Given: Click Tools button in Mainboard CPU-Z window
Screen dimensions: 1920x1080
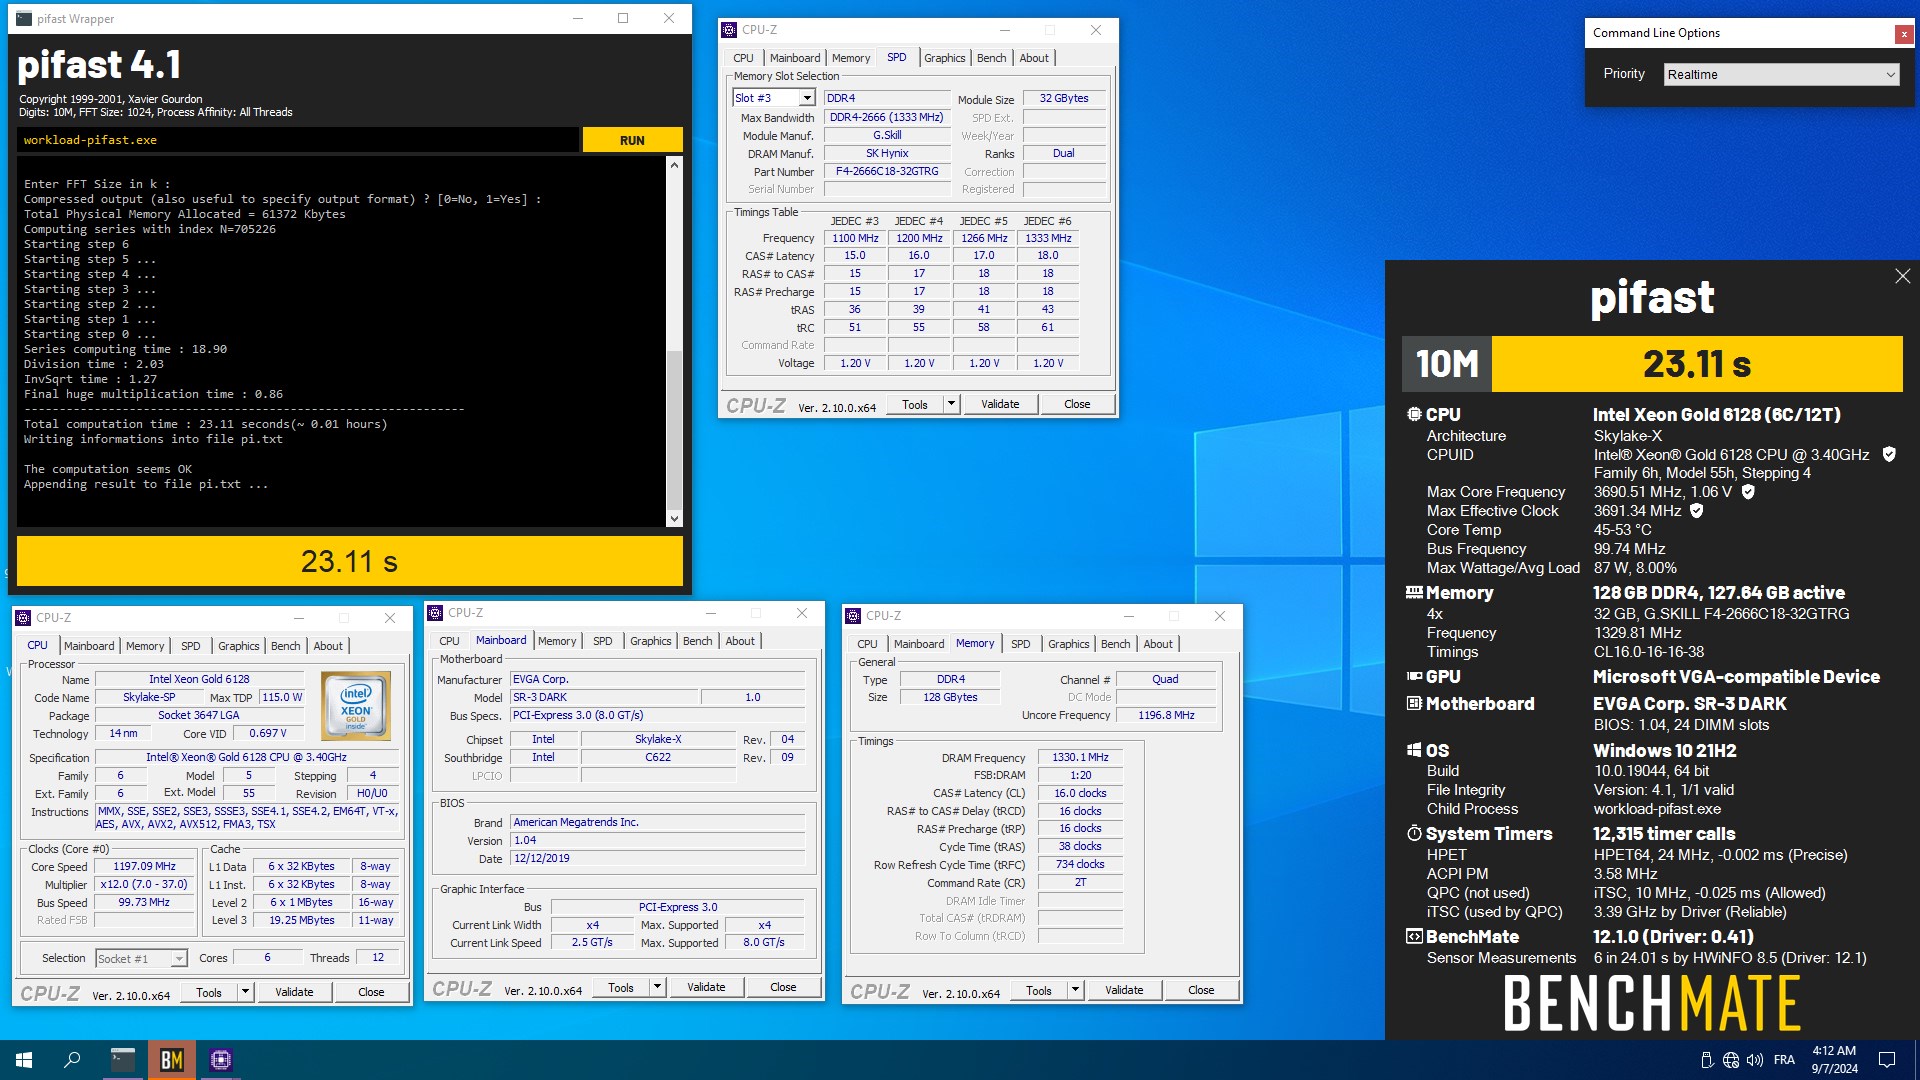Looking at the screenshot, I should click(621, 988).
